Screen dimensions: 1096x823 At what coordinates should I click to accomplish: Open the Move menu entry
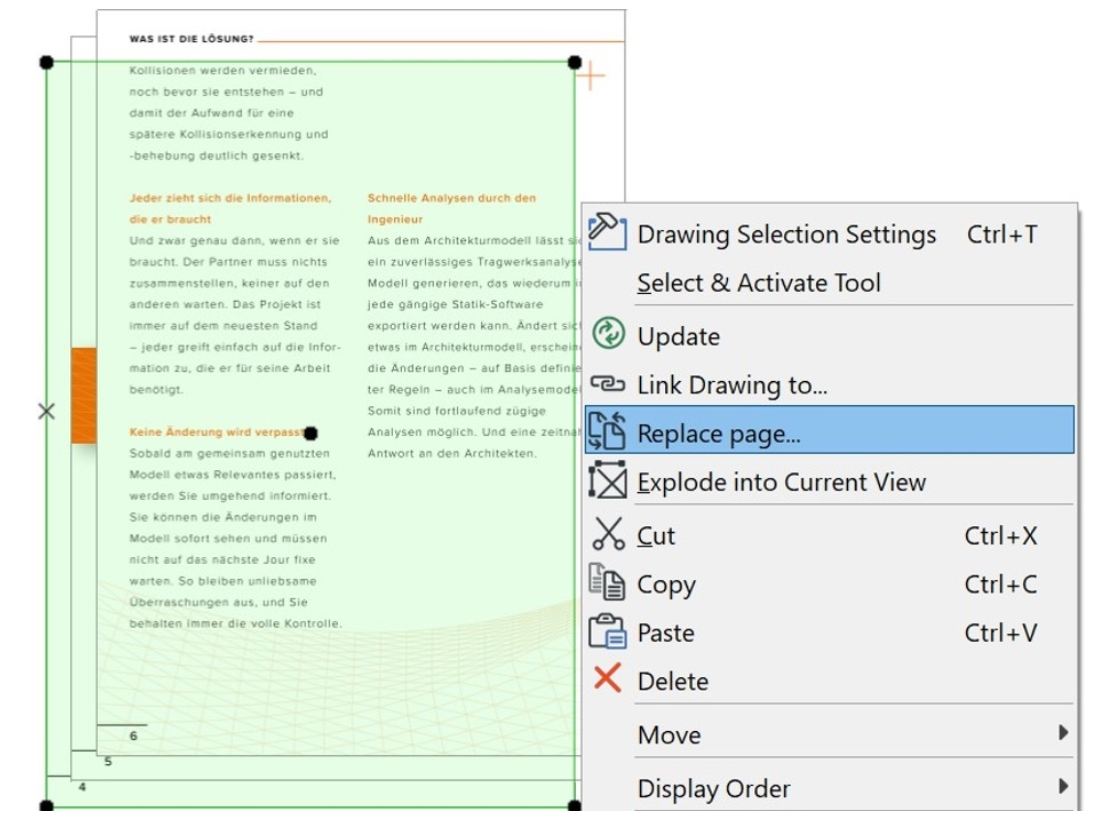[x=829, y=734]
